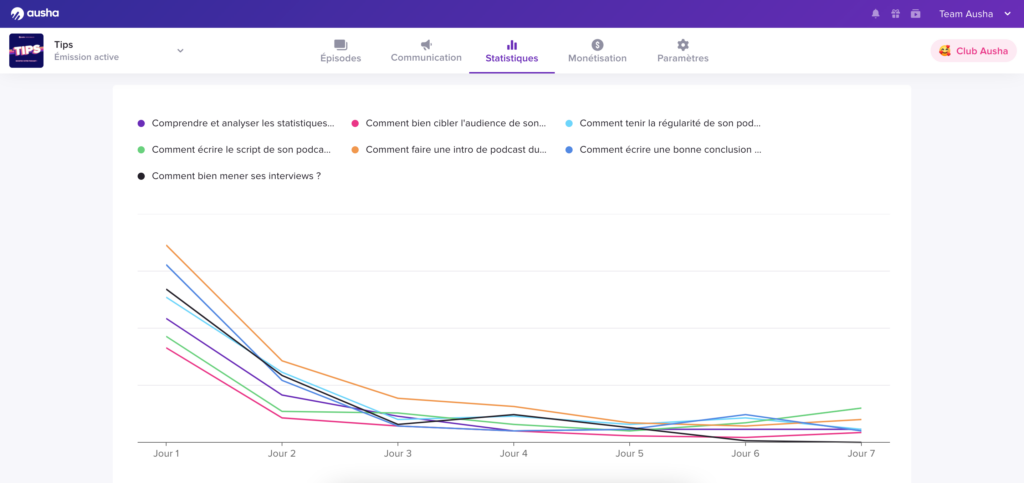This screenshot has height=483, width=1024.
Task: Click the 'Jour 7' axis label
Action: 861,454
